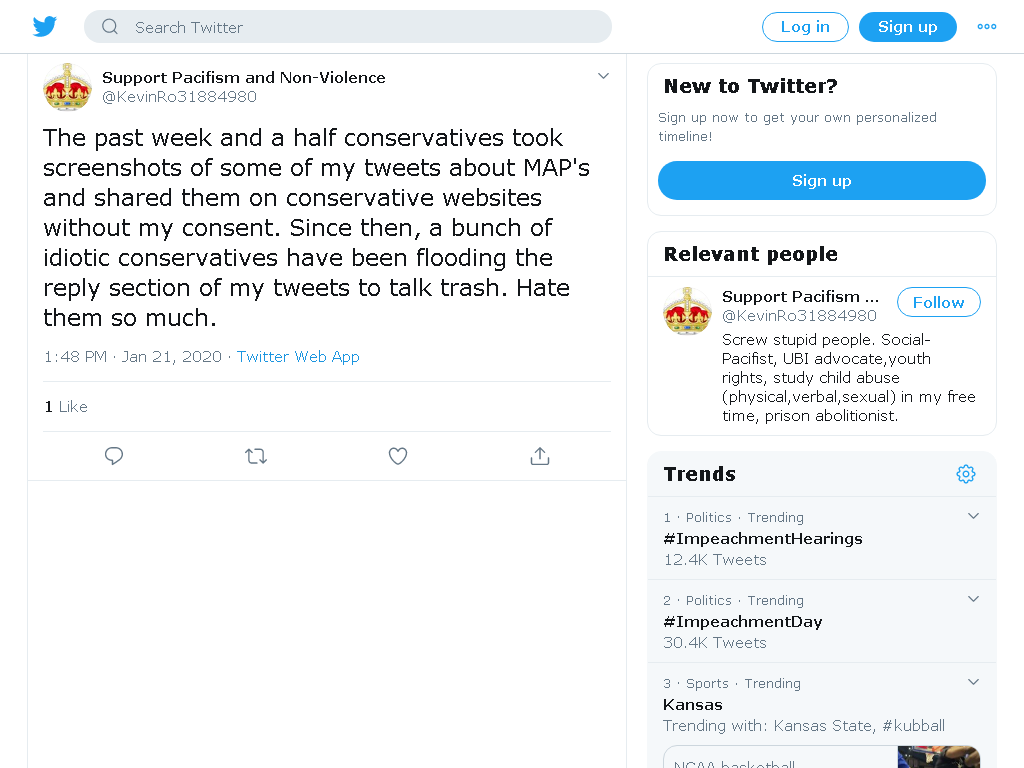Open the Twitter Web App link
The image size is (1024, 768).
[298, 357]
